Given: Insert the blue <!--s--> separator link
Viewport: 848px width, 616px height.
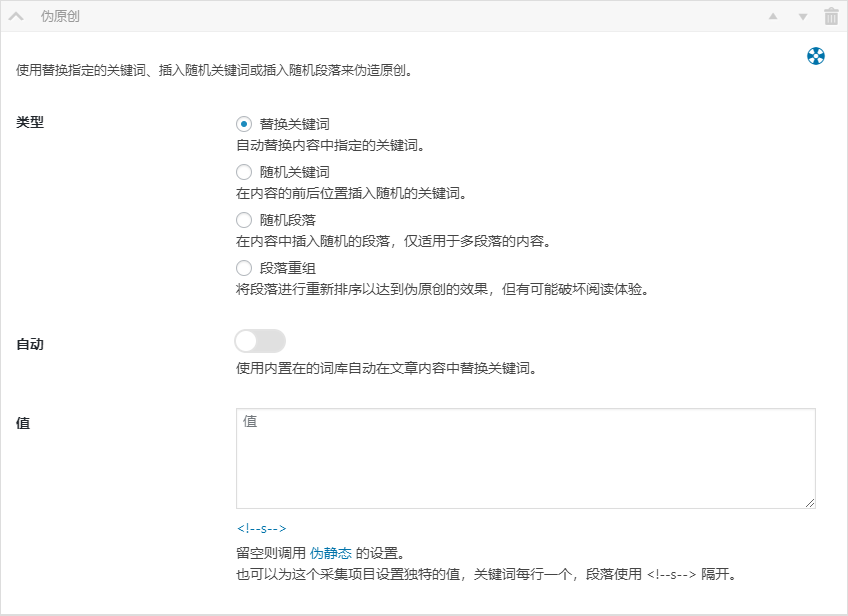Looking at the screenshot, I should (x=262, y=528).
